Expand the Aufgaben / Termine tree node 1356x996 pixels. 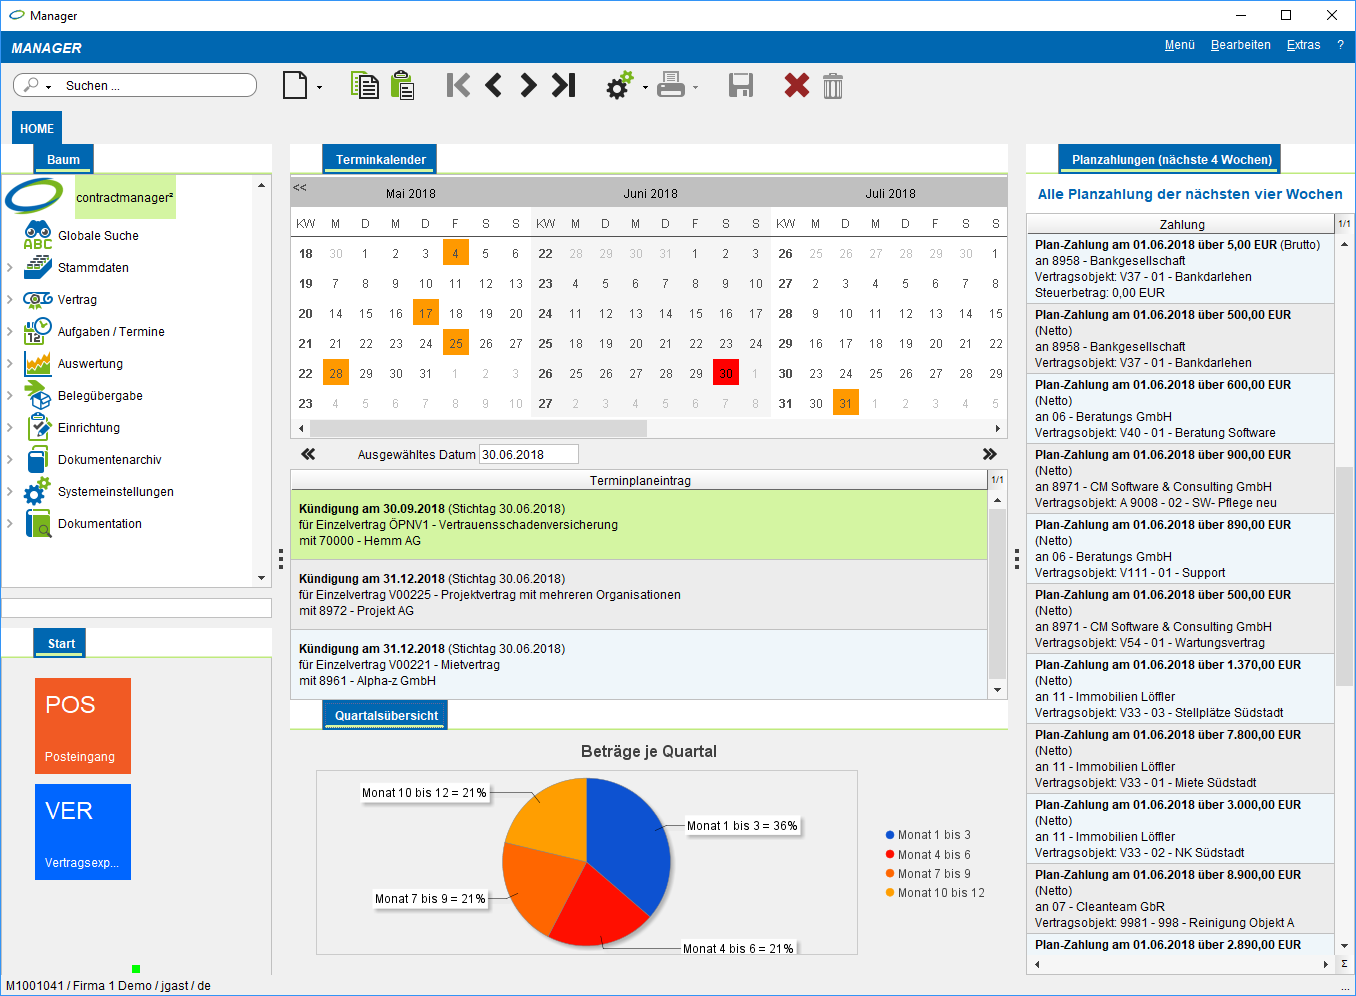[10, 331]
